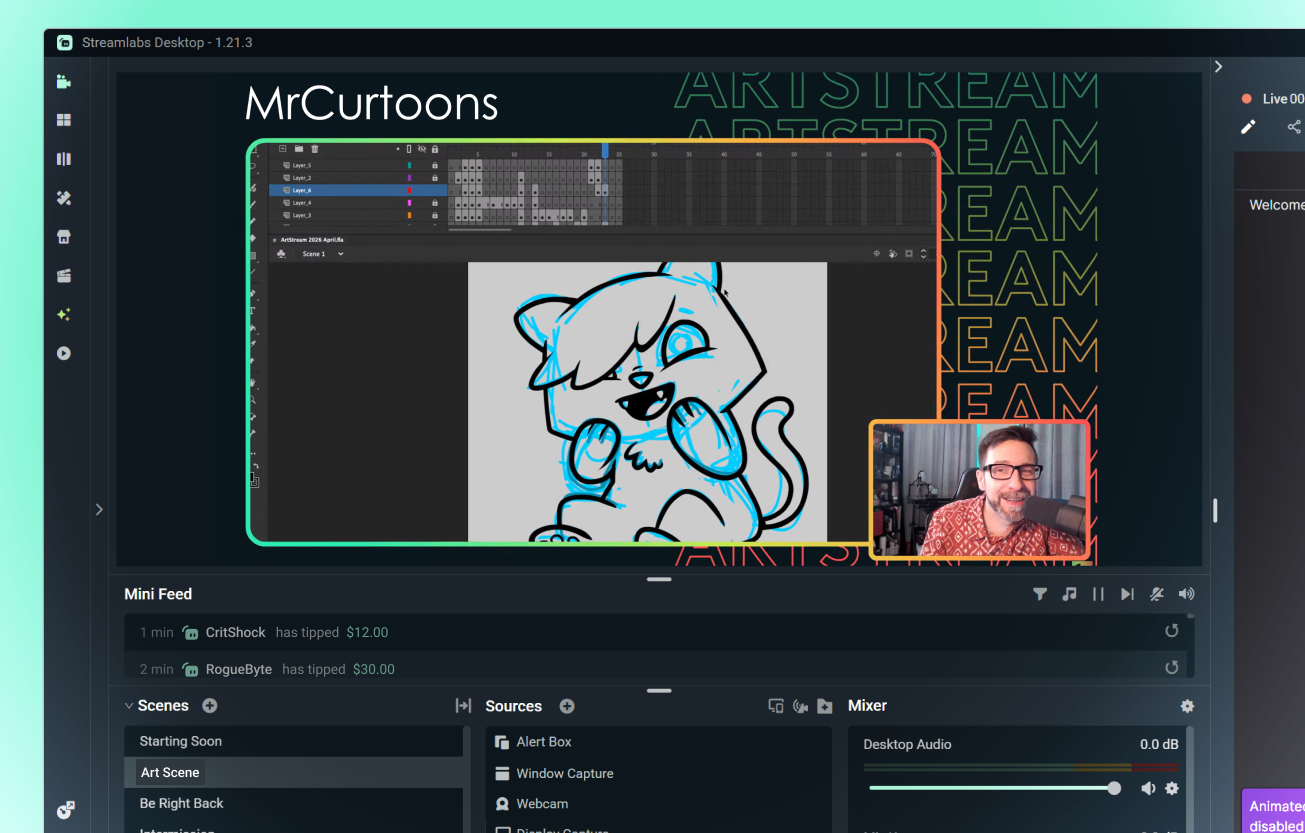Open the Highlighter clapperboard icon
The image size is (1305, 833).
pos(64,276)
